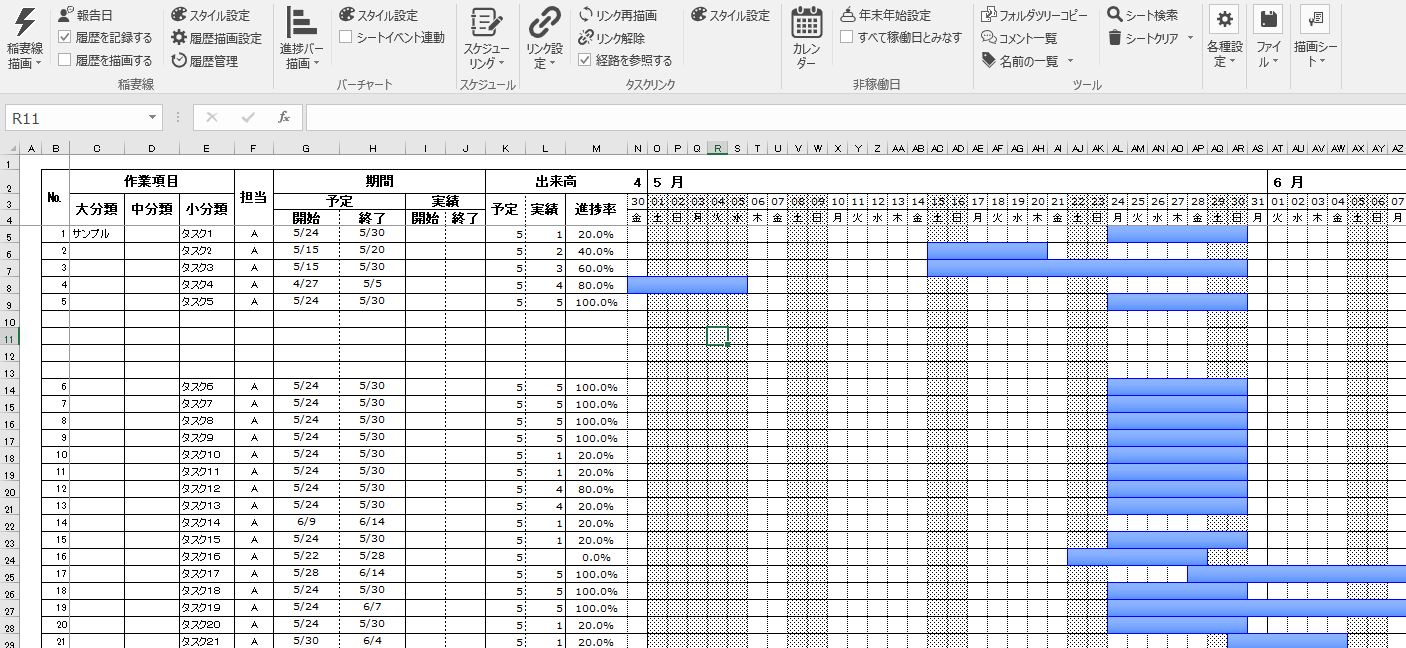The height and width of the screenshot is (648, 1406).
Task: Click シートクリア trash icon
Action: pos(1115,38)
